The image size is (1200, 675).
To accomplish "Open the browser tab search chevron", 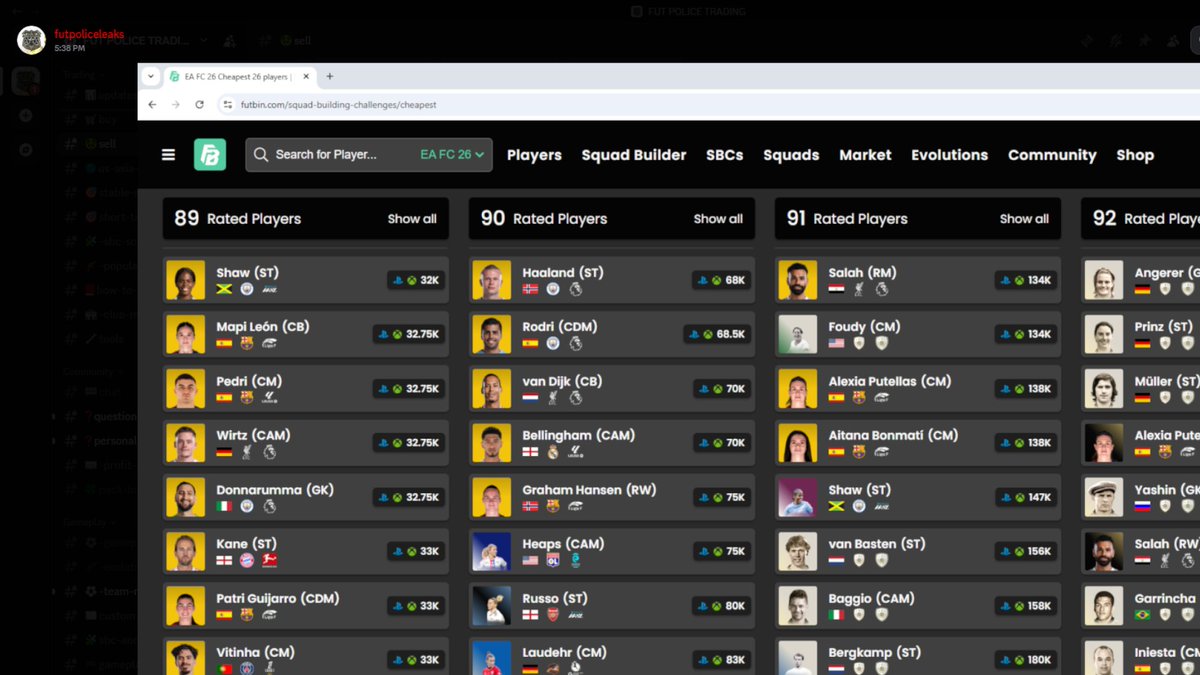I will point(150,76).
